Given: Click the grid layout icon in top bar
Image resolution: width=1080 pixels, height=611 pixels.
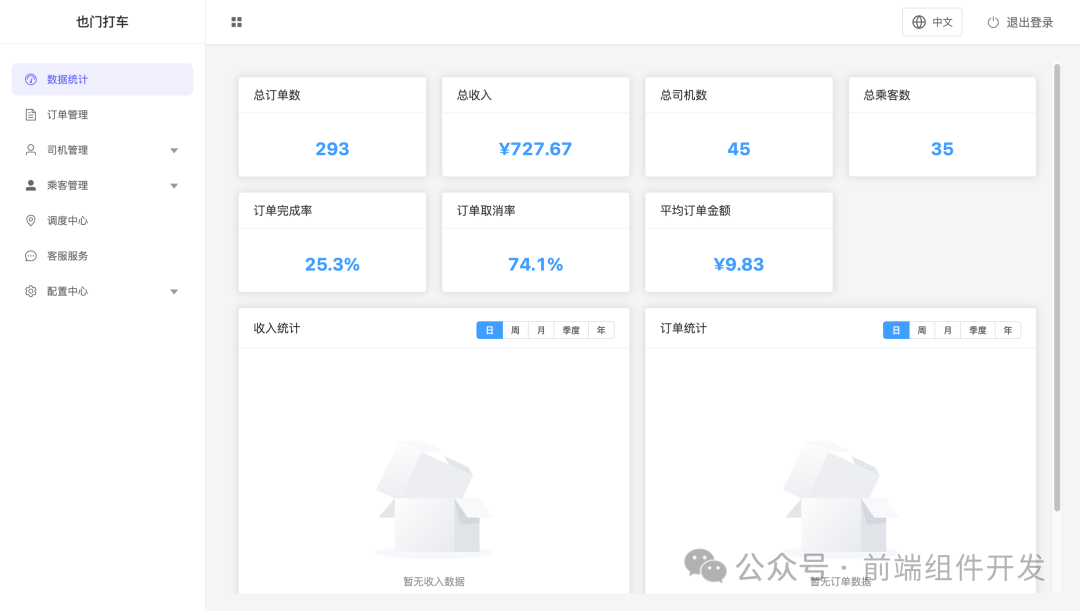Looking at the screenshot, I should coord(236,21).
